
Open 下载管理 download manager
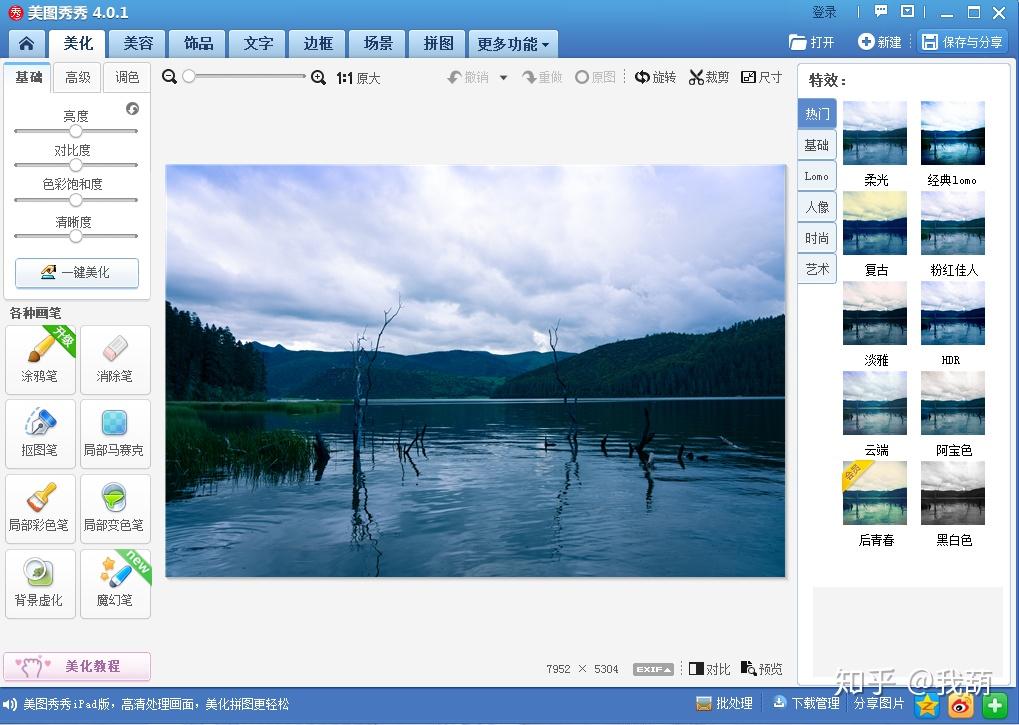[x=806, y=704]
